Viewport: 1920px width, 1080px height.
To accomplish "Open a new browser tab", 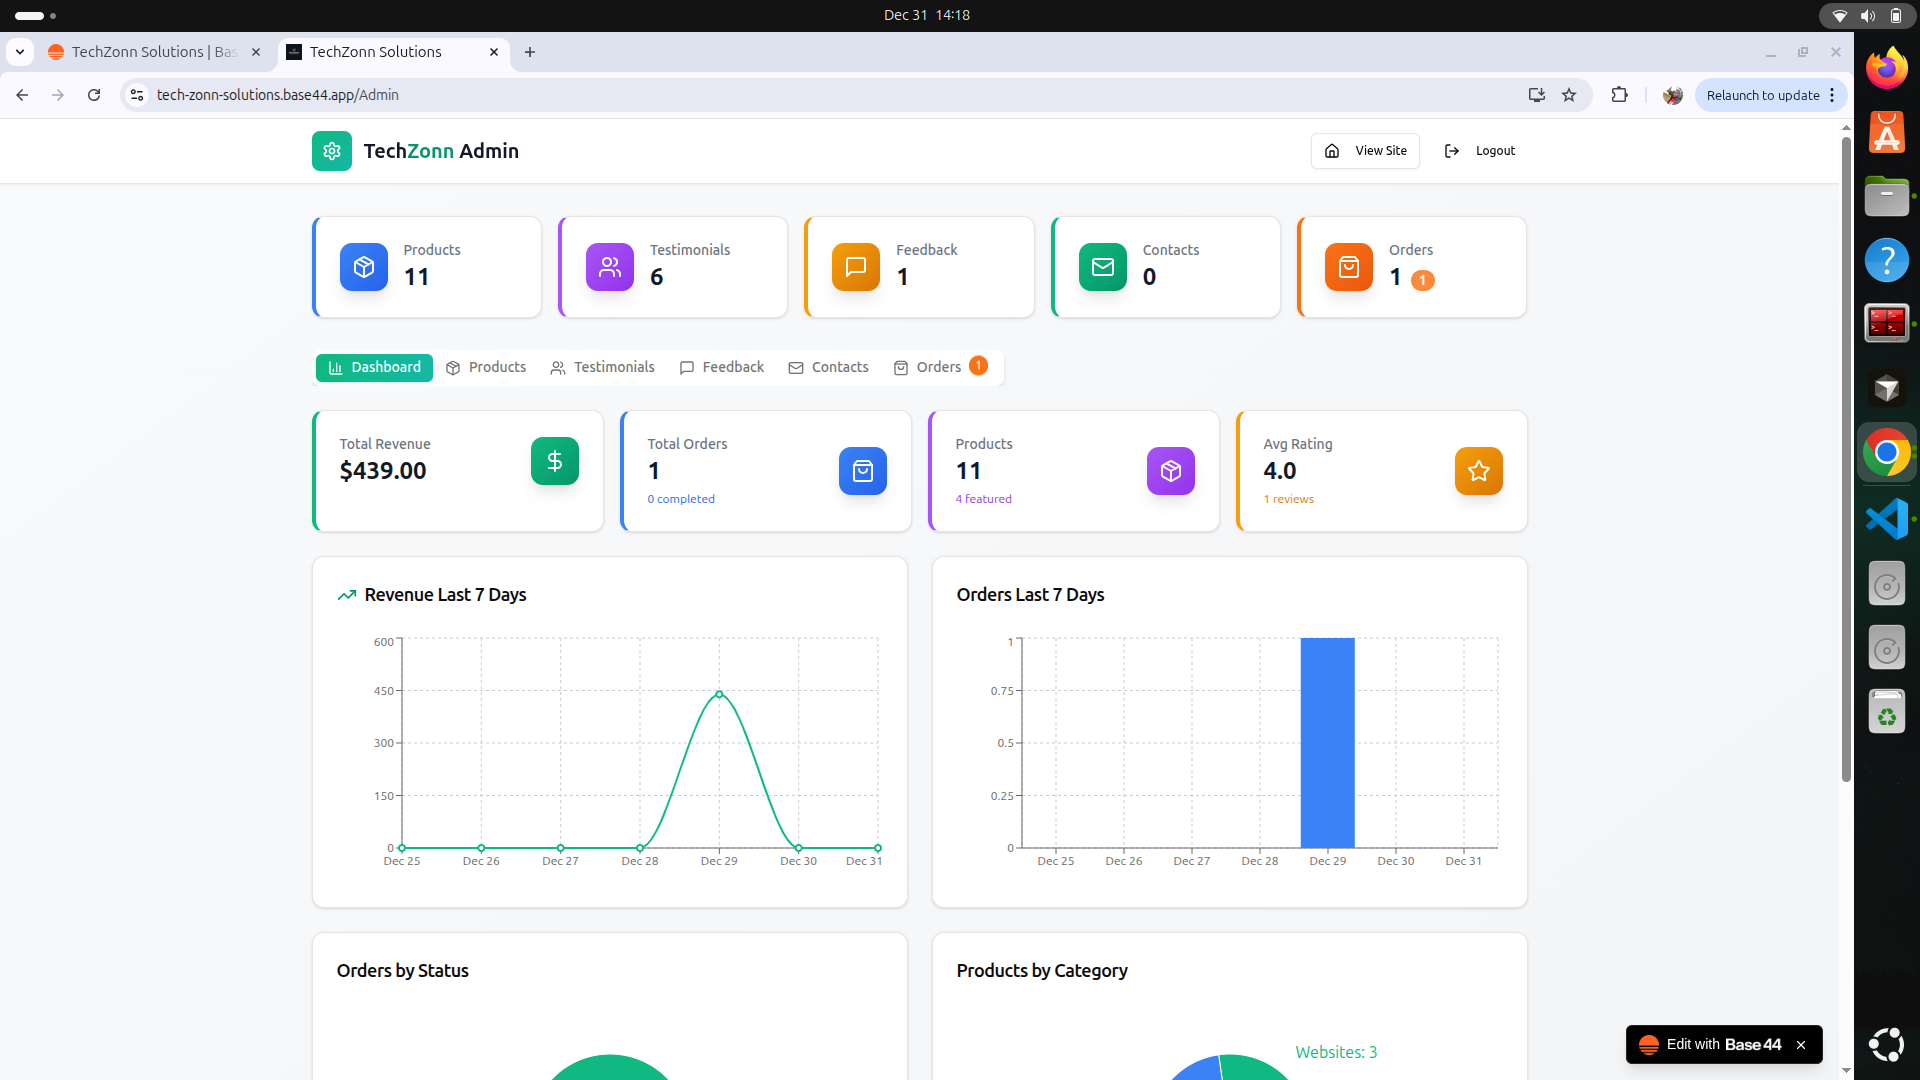I will point(530,52).
